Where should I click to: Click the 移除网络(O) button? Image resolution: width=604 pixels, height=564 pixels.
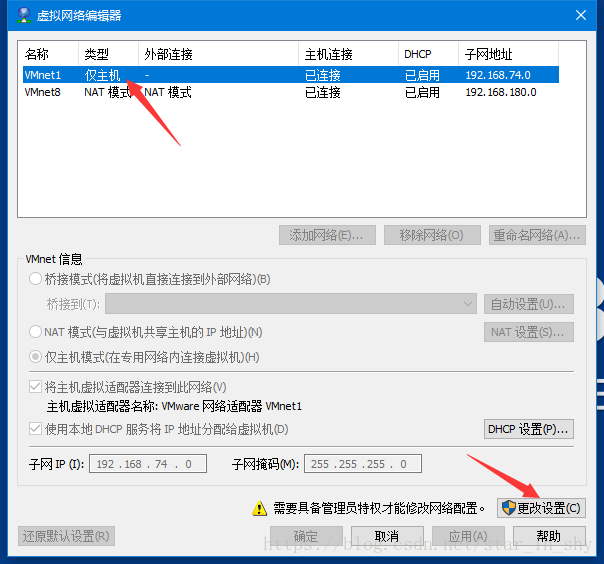click(x=432, y=235)
